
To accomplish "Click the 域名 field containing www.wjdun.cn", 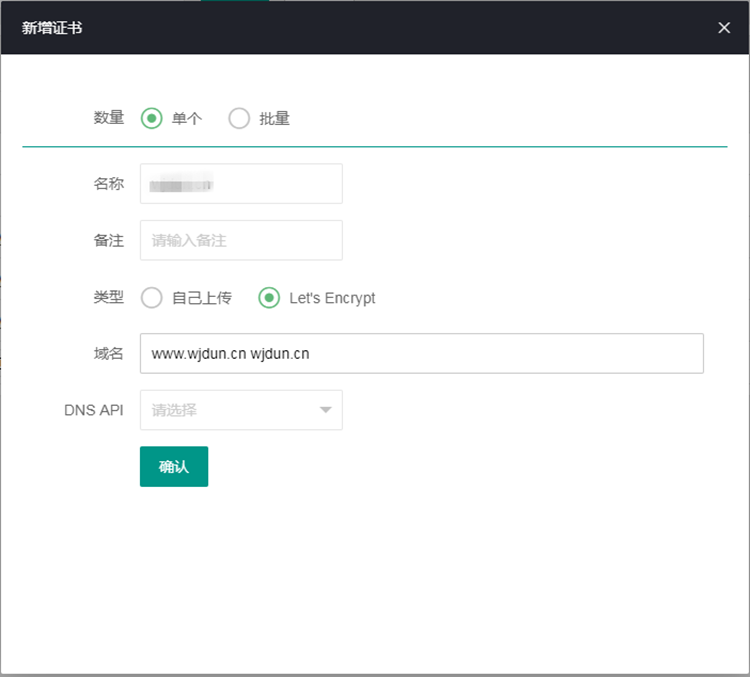I will [421, 354].
